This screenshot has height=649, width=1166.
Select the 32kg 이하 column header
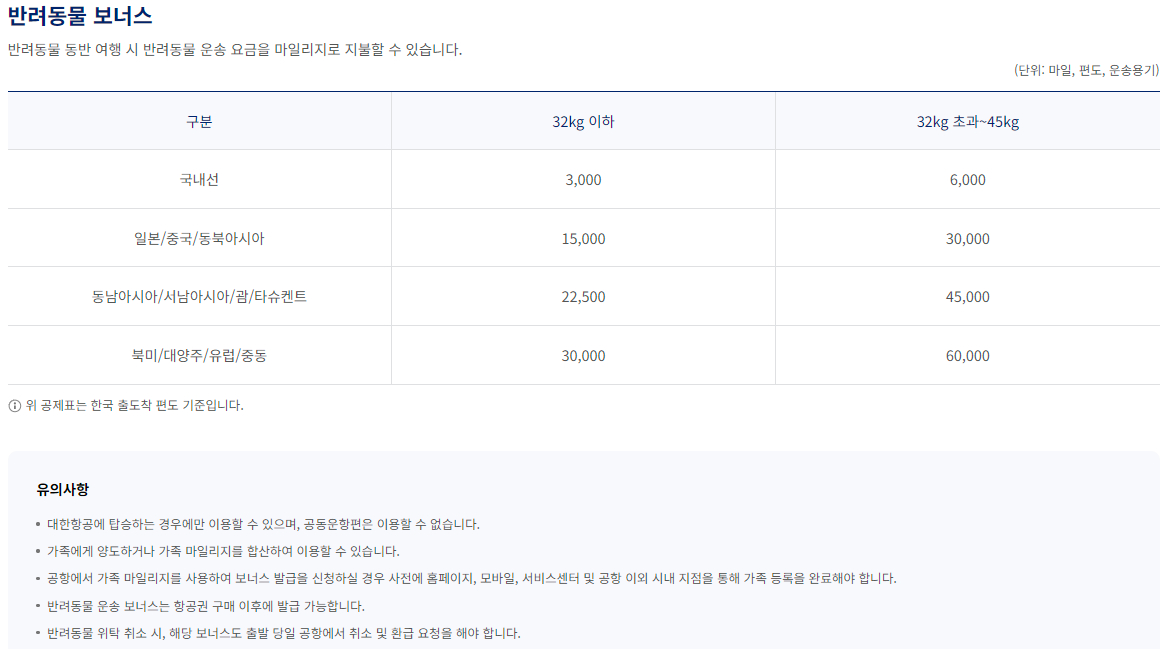pyautogui.click(x=583, y=120)
